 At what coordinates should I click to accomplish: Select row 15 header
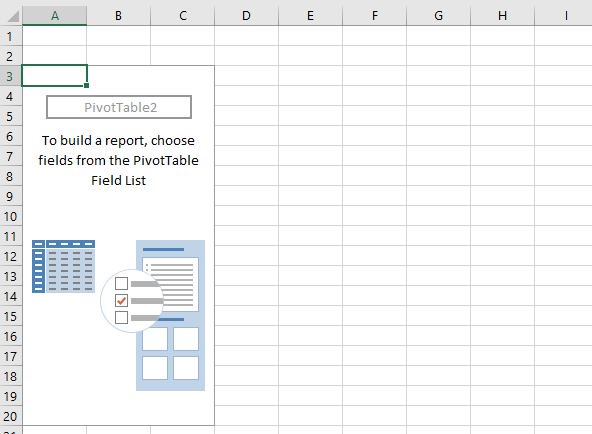11,316
